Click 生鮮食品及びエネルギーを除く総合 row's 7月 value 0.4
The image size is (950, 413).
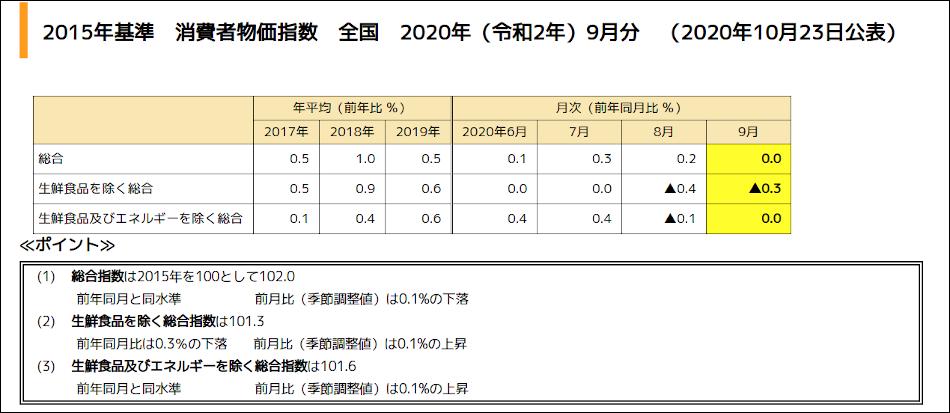click(x=602, y=219)
